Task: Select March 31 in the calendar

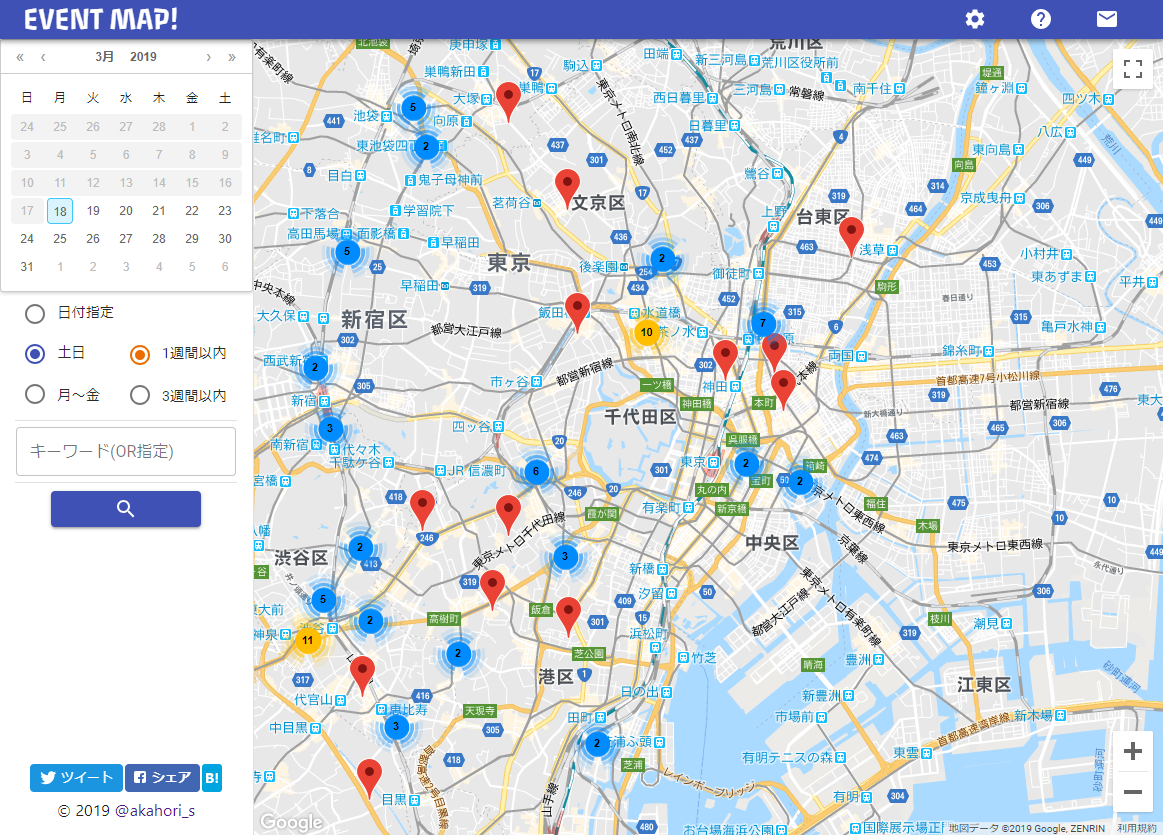Action: tap(27, 267)
